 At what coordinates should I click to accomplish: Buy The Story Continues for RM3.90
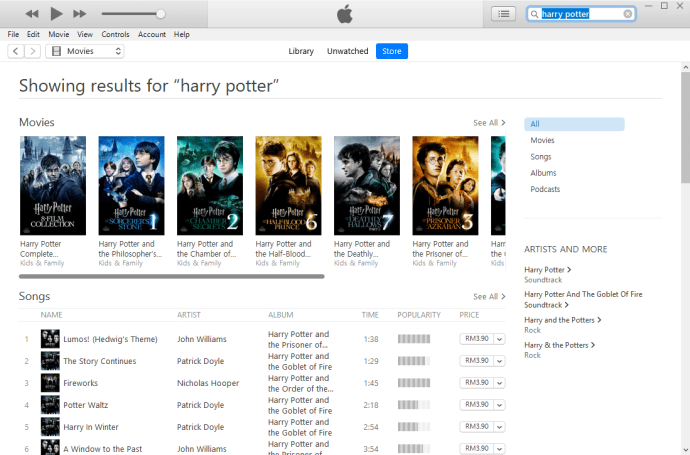pyautogui.click(x=475, y=361)
